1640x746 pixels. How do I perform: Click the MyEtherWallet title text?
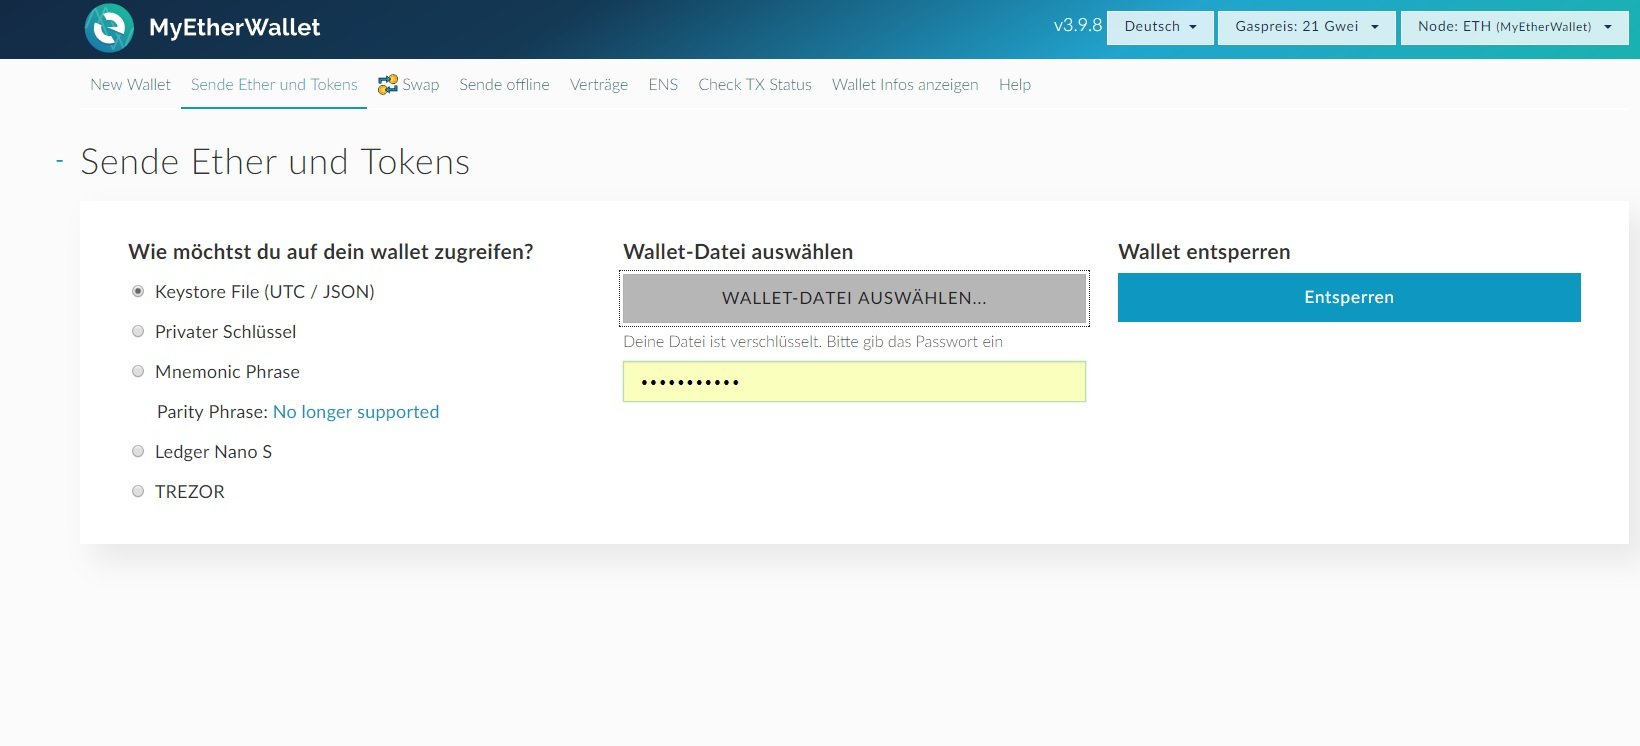pyautogui.click(x=235, y=27)
